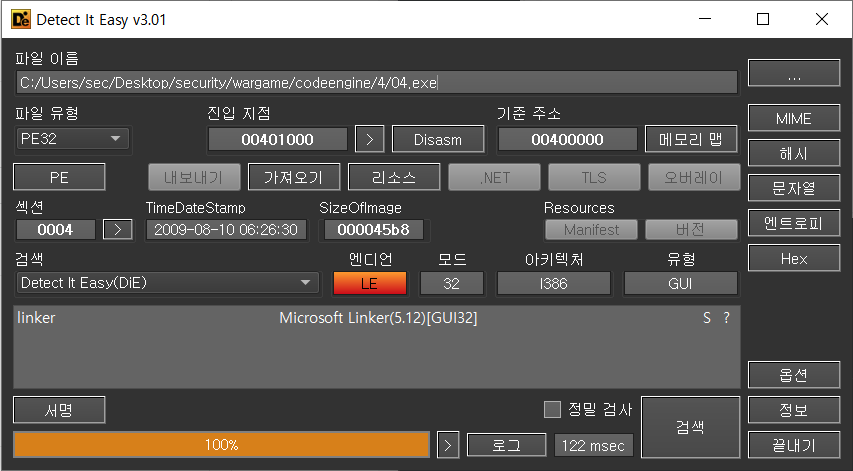Screen dimensions: 853x471
Task: Click the 버전 (version) resources button
Action: (691, 230)
